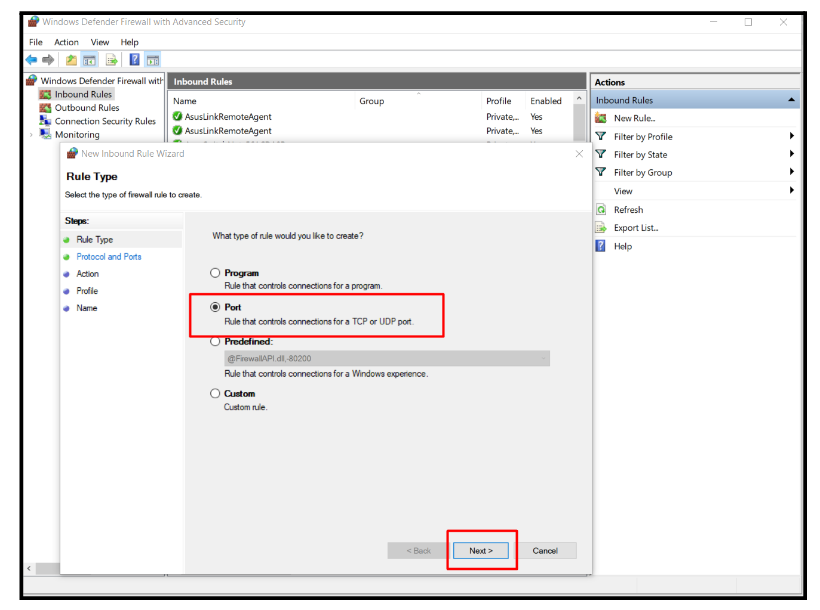Open the Predefined @FirewallAPI.dll combo box

point(387,358)
